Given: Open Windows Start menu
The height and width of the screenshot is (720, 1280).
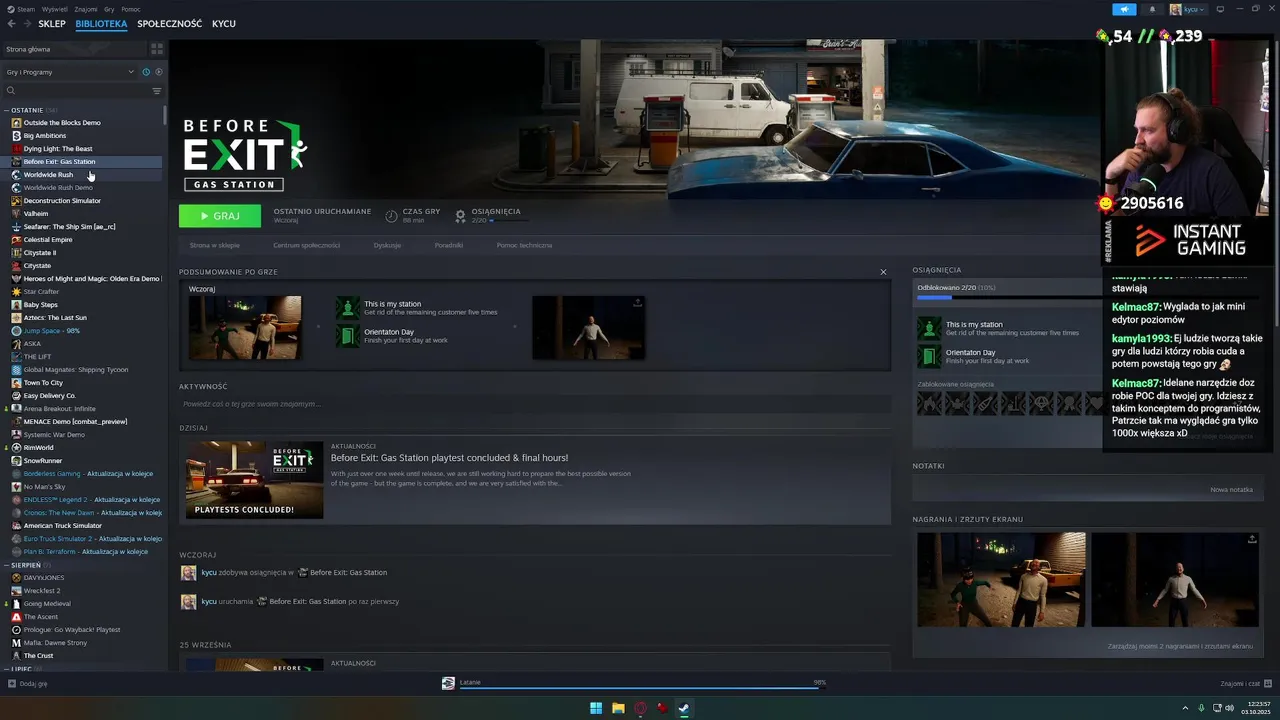Looking at the screenshot, I should 596,708.
